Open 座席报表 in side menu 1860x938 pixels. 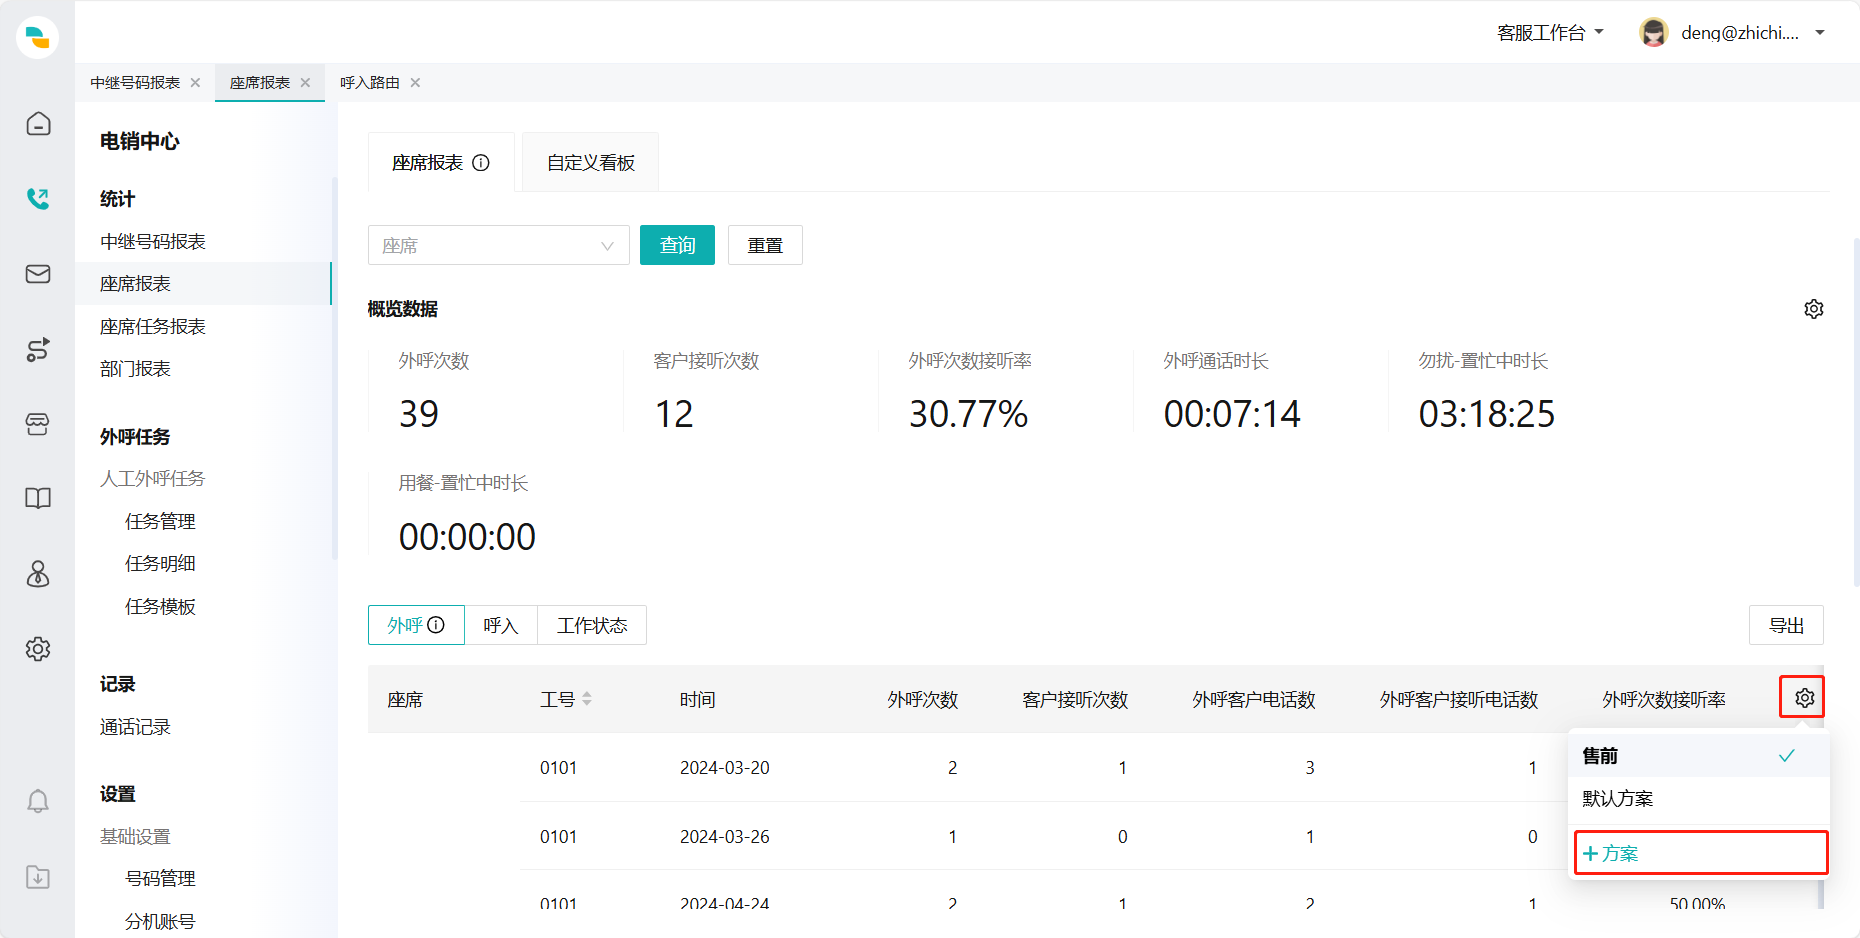(x=203, y=284)
